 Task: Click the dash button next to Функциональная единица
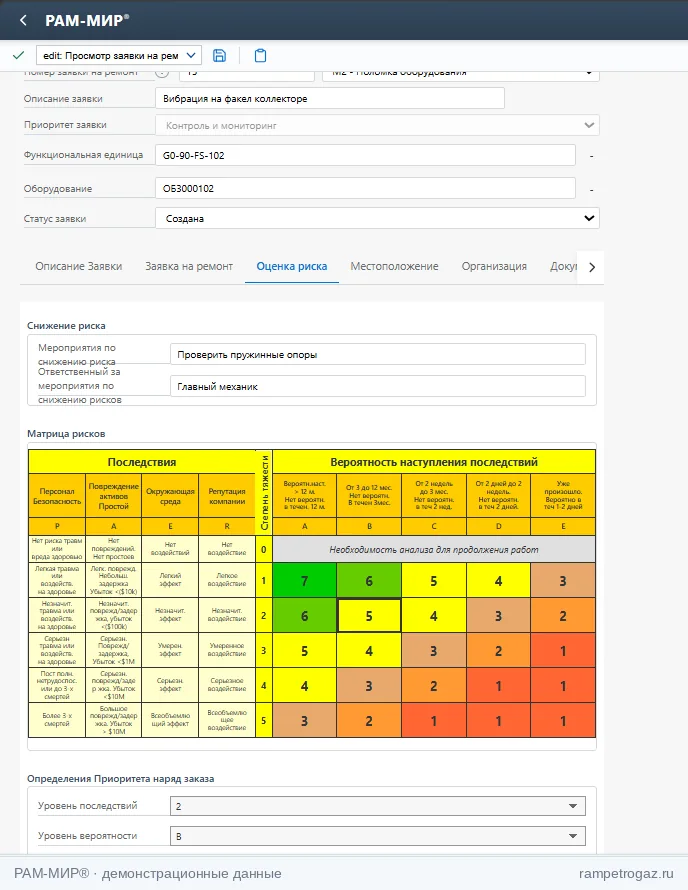tap(591, 156)
